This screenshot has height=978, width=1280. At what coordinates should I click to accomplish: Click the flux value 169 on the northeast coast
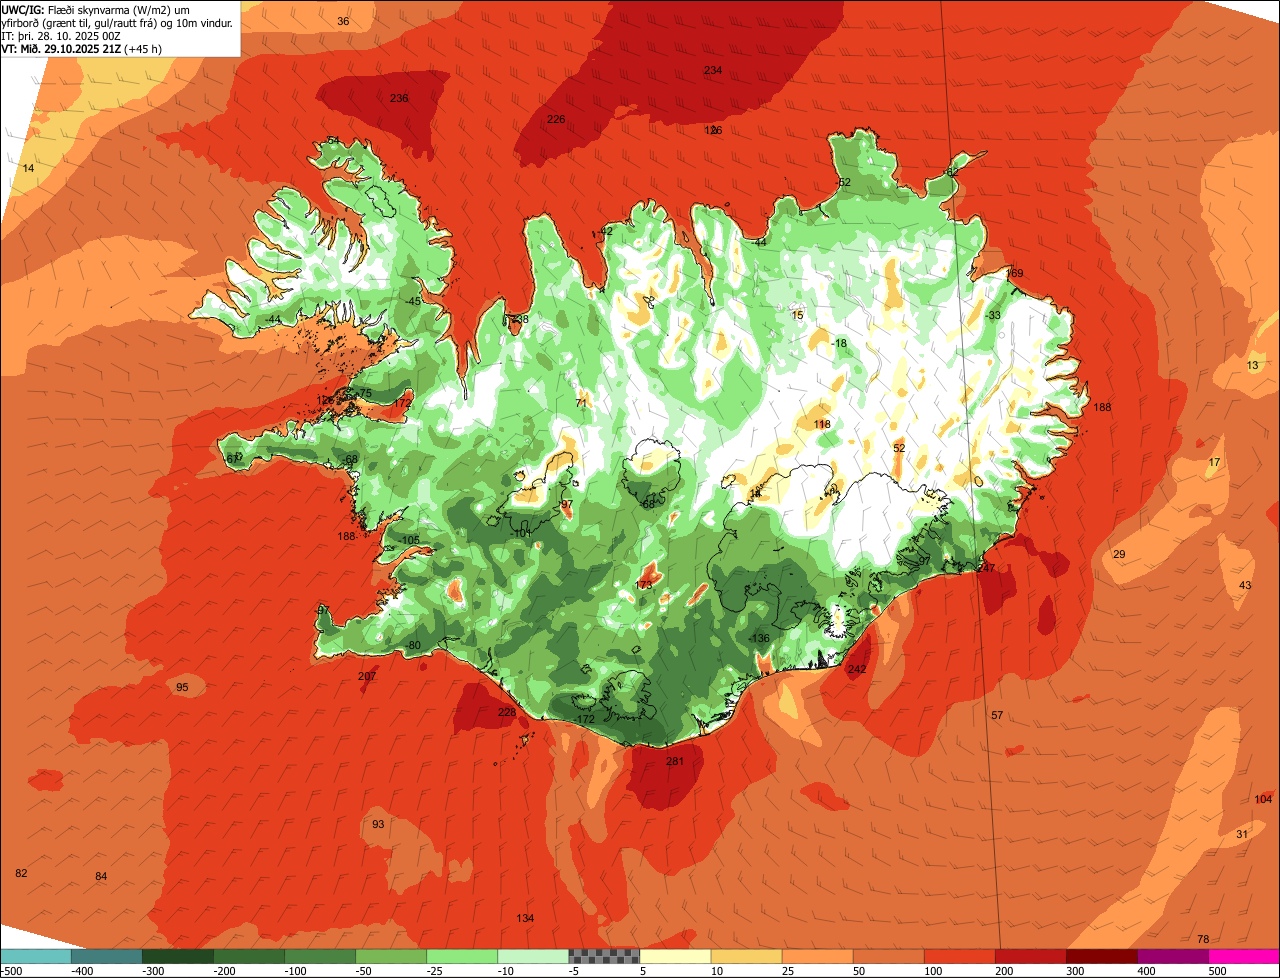tap(1015, 274)
